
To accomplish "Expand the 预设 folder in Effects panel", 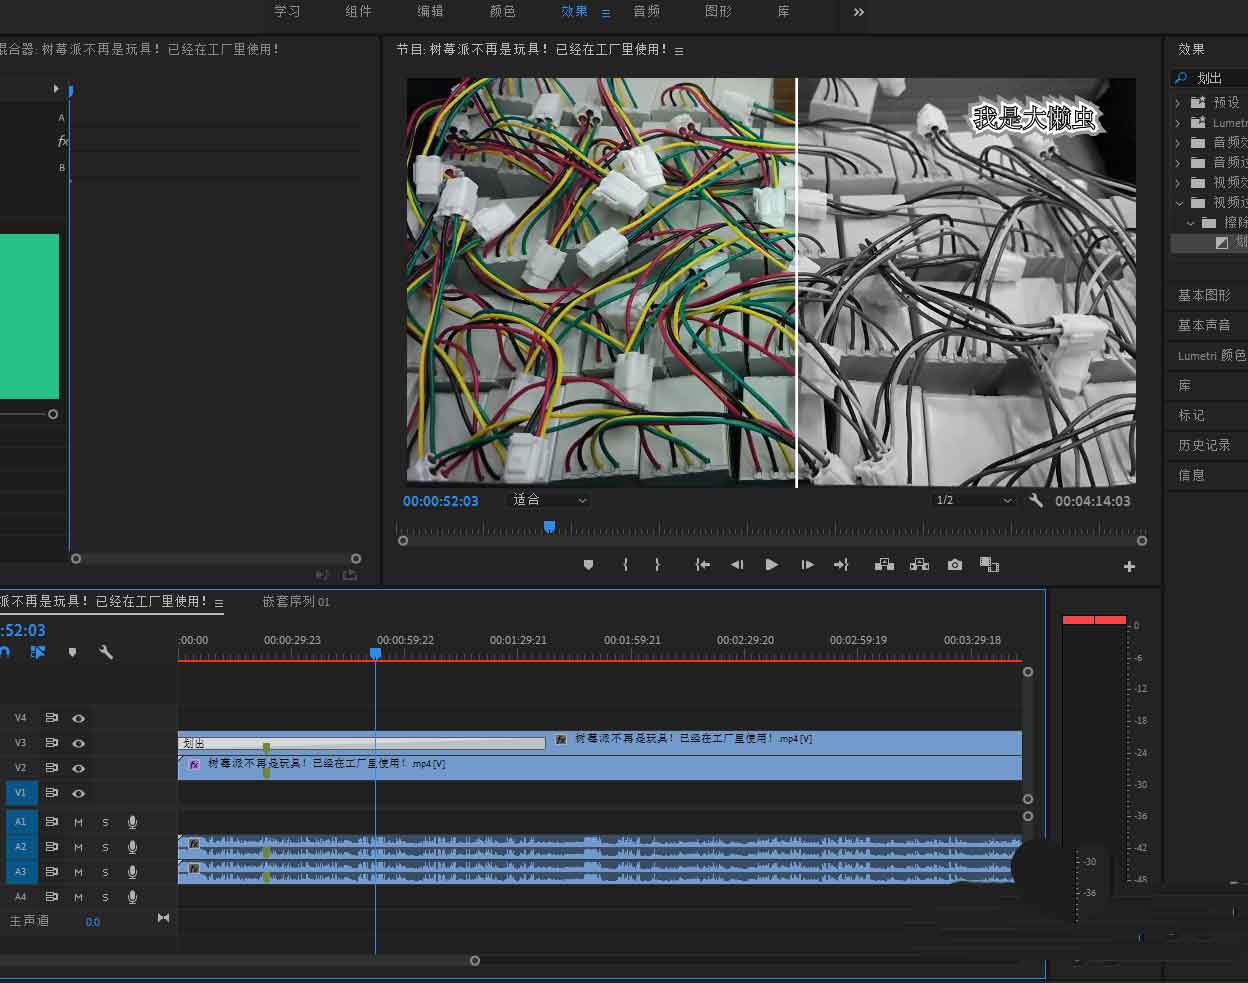I will pos(1178,103).
